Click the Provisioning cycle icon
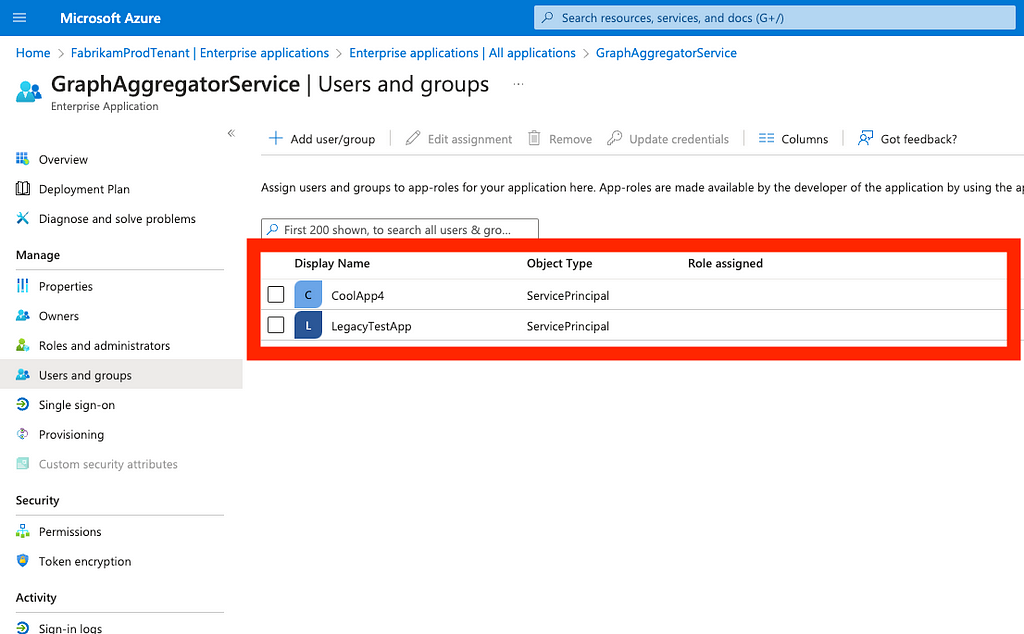Screen dimensions: 1024x634 coord(23,434)
